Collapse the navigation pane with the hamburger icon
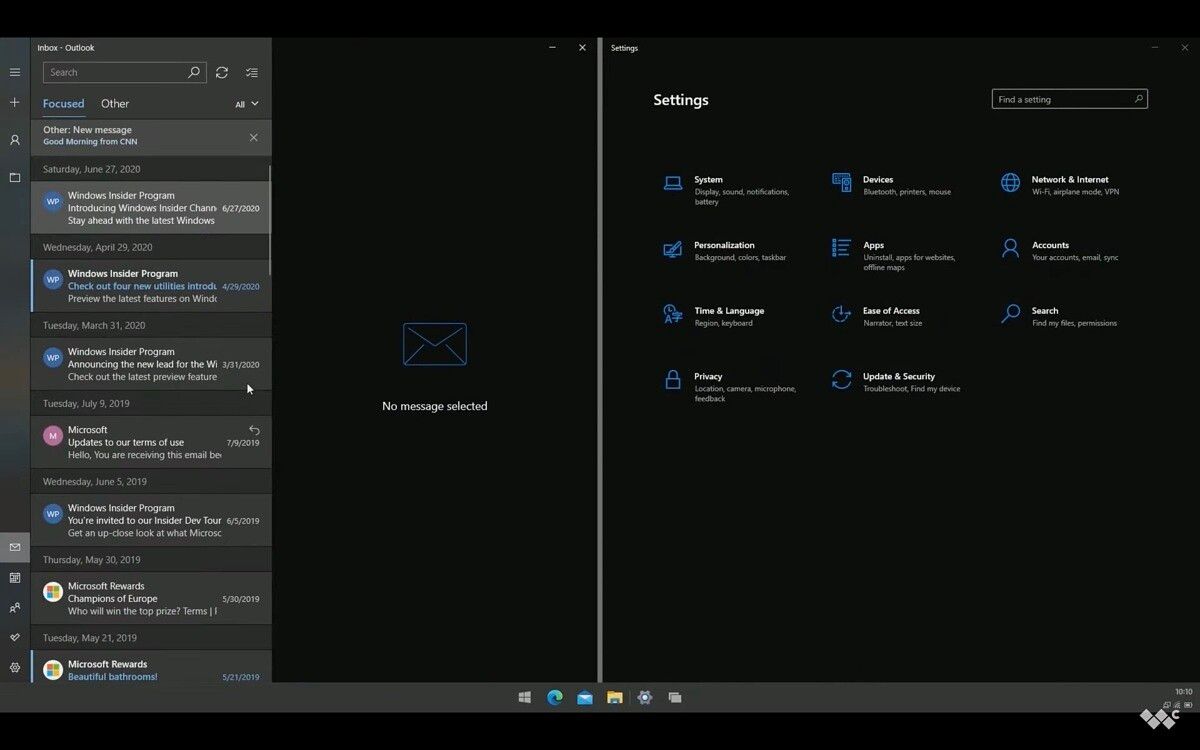The height and width of the screenshot is (750, 1200). coord(14,72)
